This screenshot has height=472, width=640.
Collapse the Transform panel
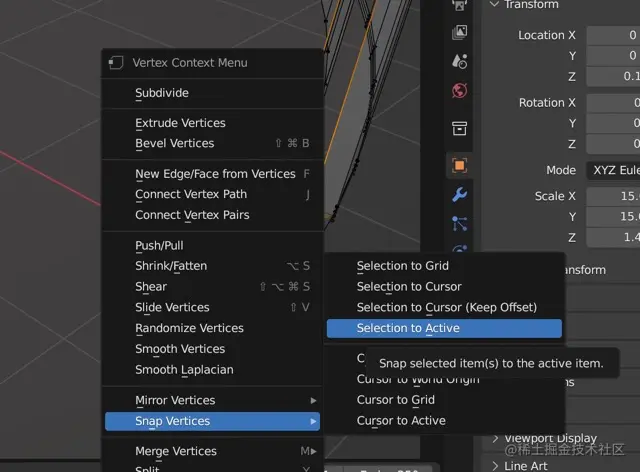(x=494, y=5)
